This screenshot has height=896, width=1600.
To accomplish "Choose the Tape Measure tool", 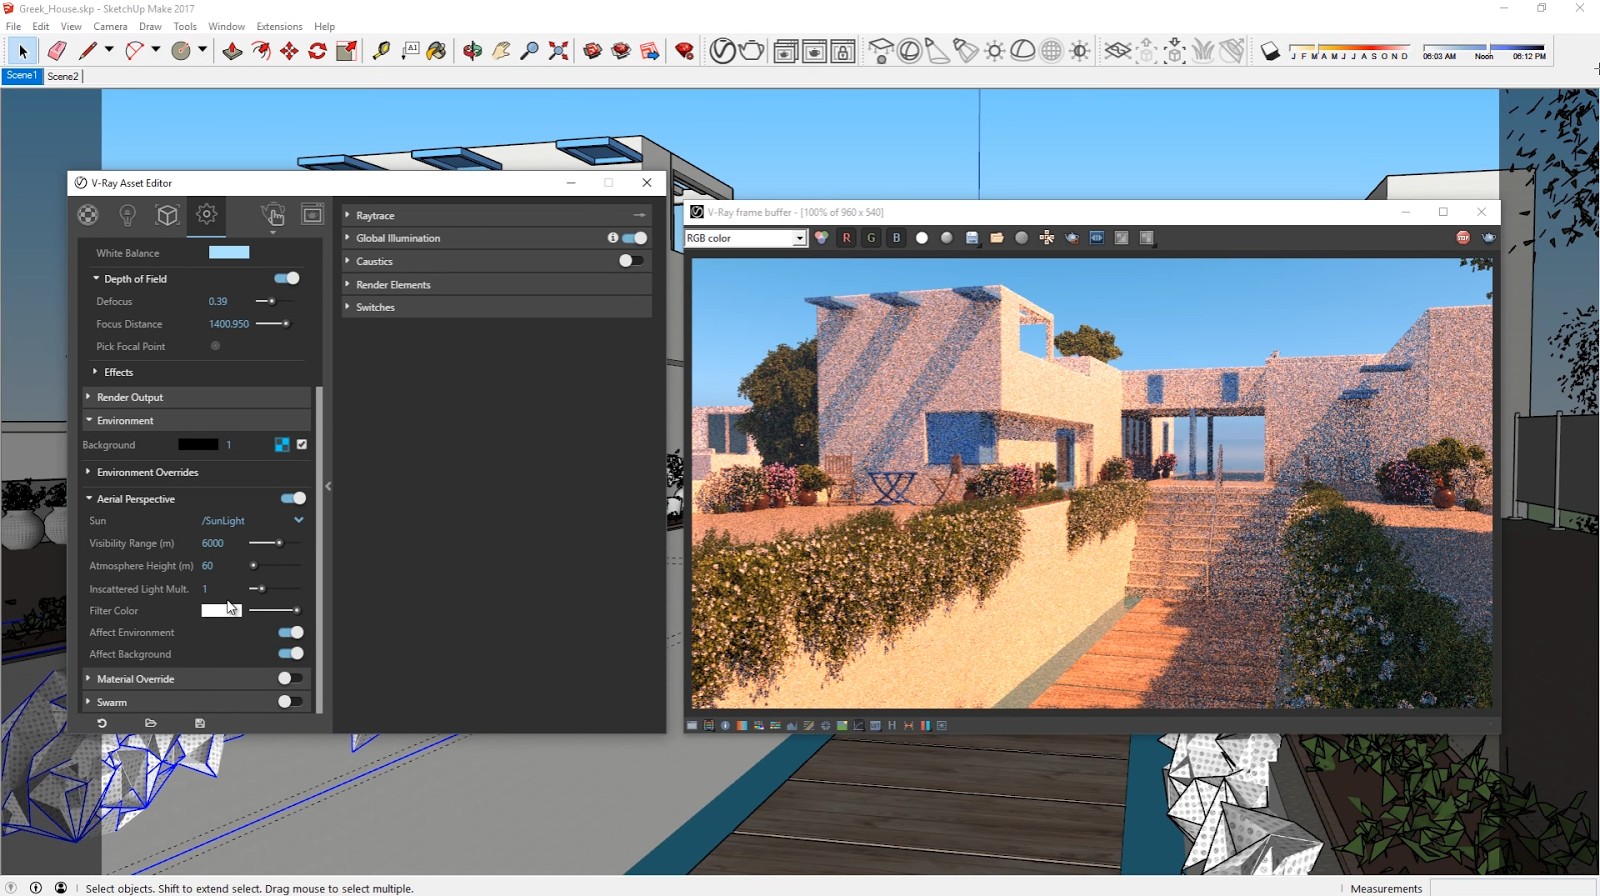I will pyautogui.click(x=381, y=51).
